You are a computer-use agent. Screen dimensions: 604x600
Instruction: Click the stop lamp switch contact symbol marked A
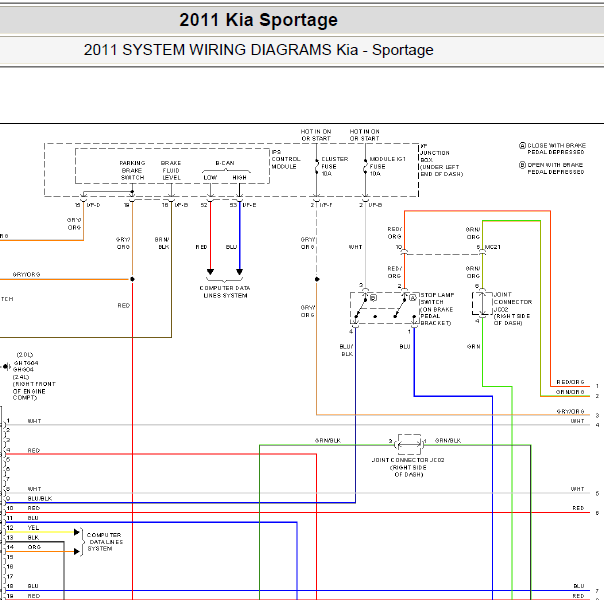tap(413, 298)
